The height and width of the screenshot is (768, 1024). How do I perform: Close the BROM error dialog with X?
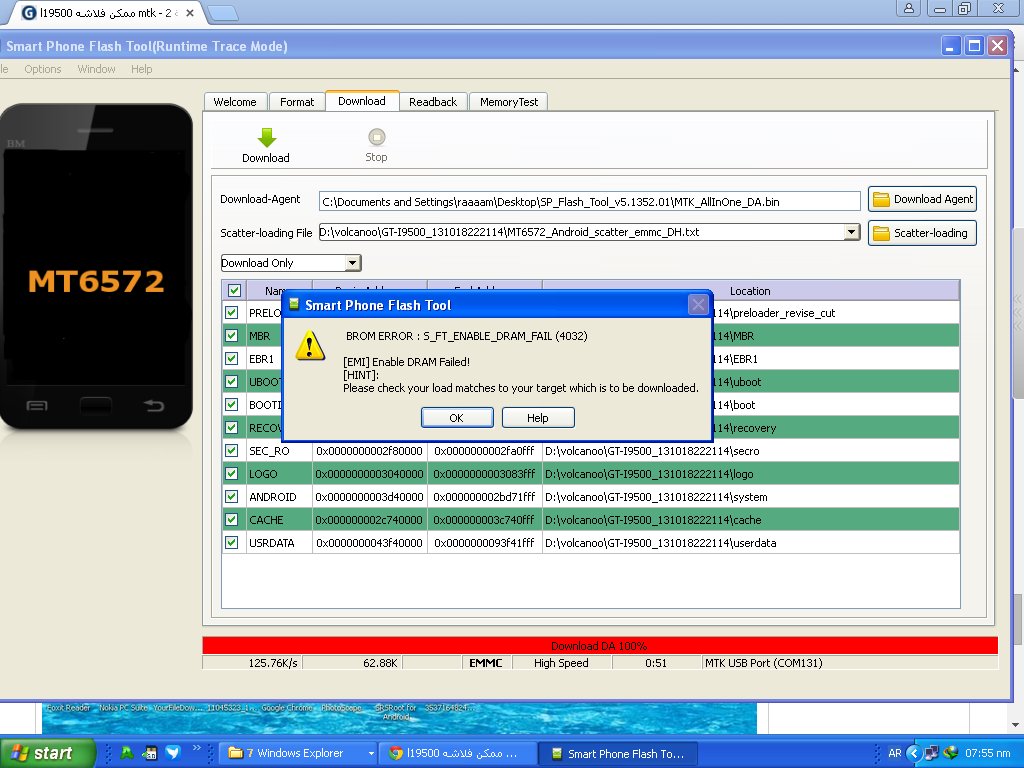pyautogui.click(x=698, y=304)
